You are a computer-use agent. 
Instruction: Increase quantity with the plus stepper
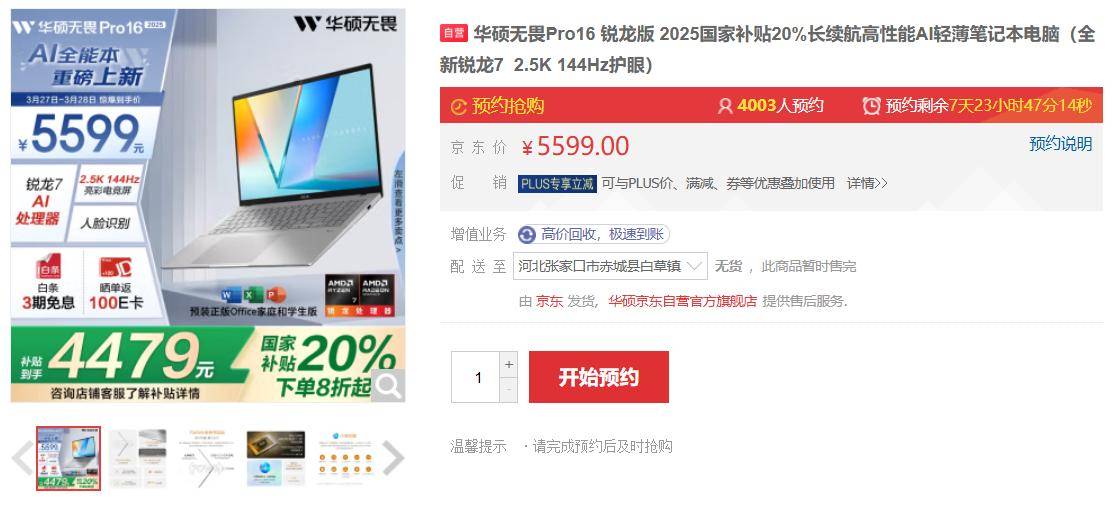tap(509, 364)
